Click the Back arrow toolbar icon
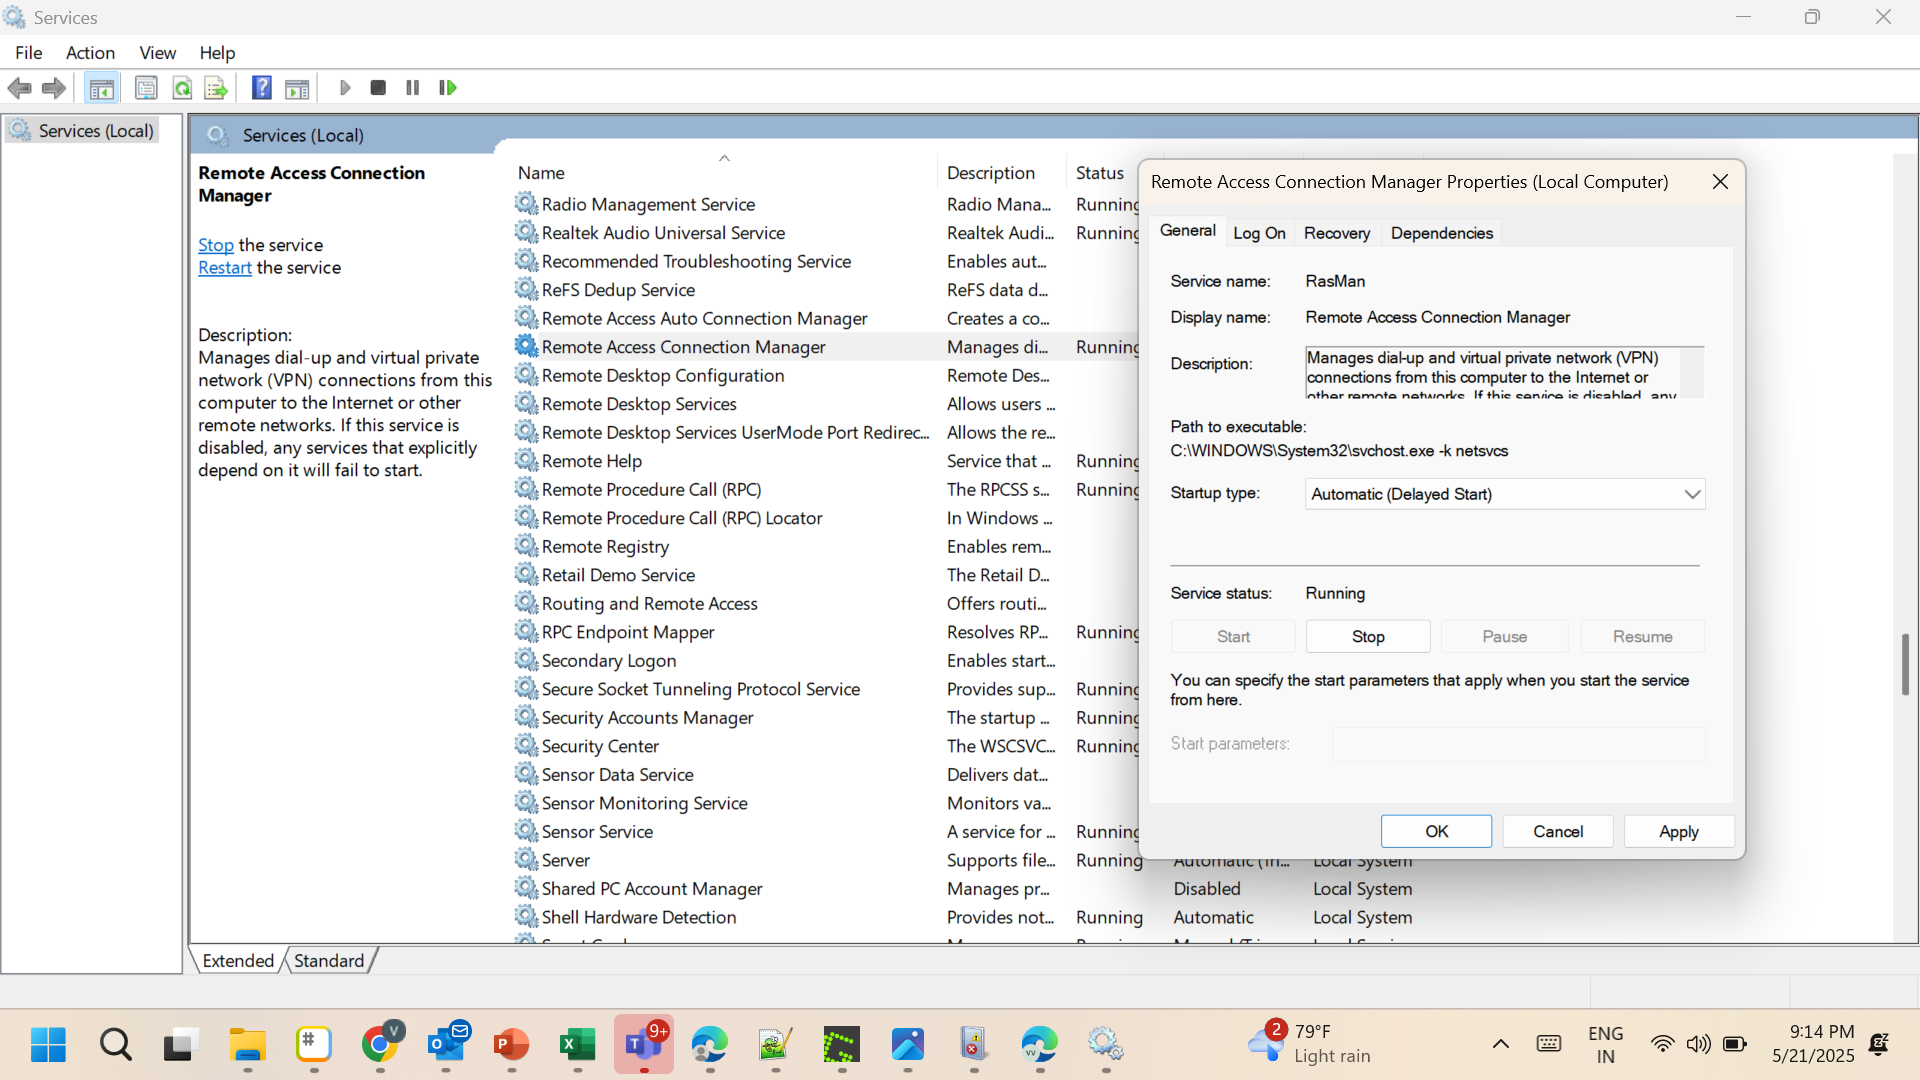This screenshot has width=1920, height=1080. click(x=19, y=88)
